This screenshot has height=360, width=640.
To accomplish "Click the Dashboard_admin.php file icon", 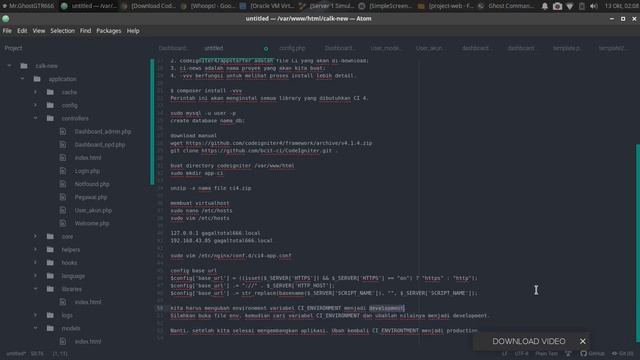I will click(x=63, y=131).
